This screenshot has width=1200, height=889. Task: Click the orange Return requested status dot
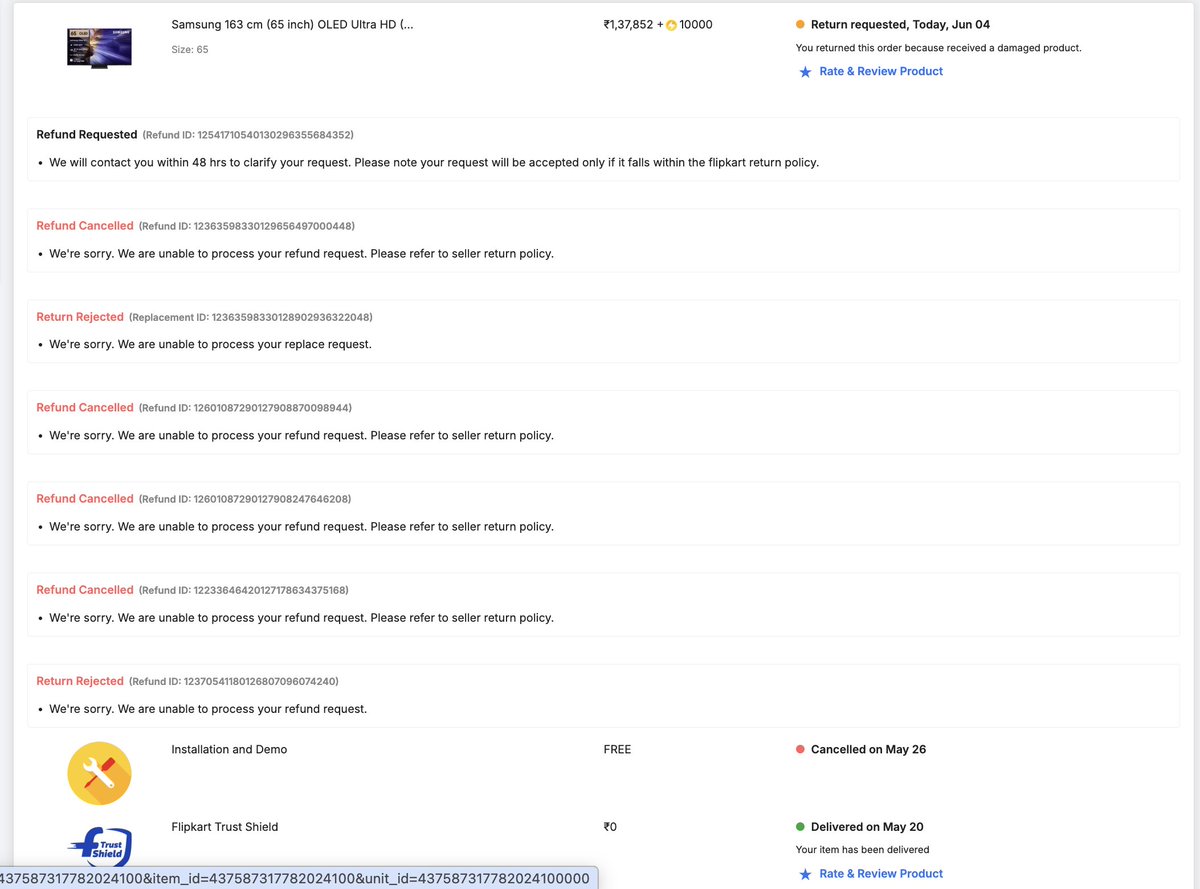click(800, 24)
